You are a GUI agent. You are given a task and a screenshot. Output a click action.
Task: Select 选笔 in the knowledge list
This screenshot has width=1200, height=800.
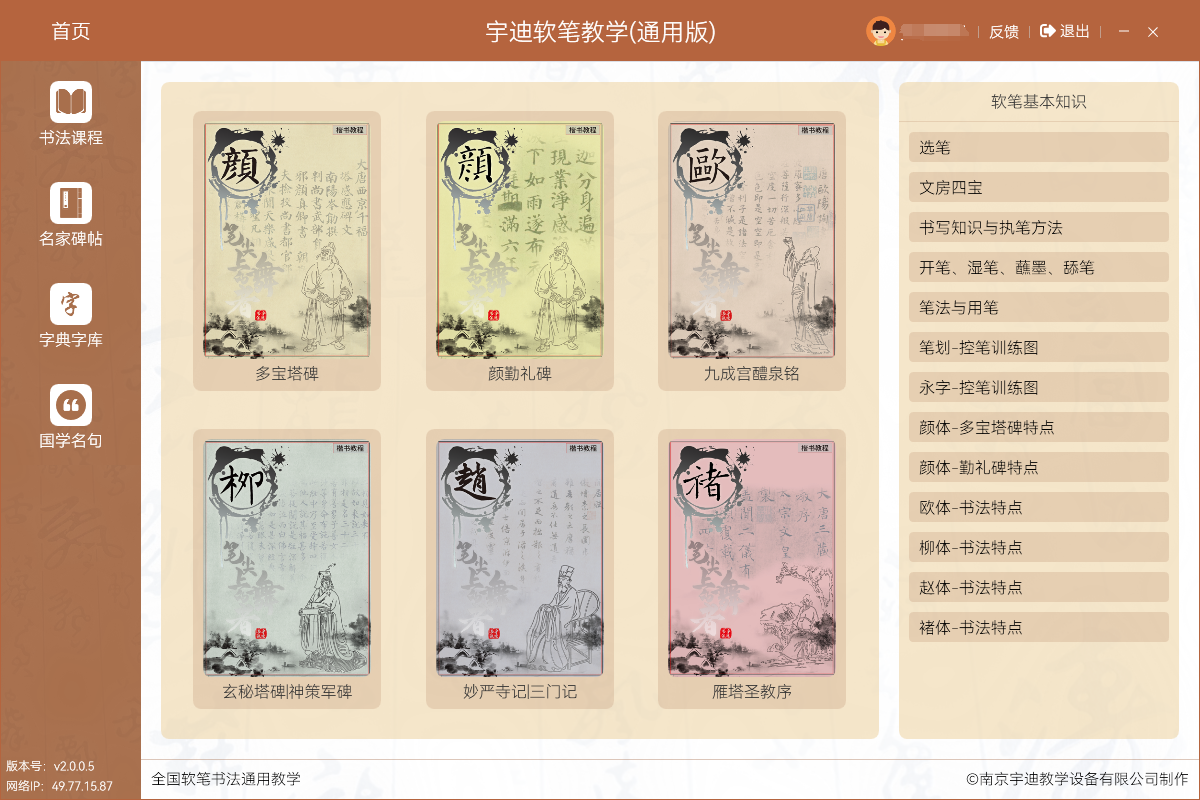1038,147
